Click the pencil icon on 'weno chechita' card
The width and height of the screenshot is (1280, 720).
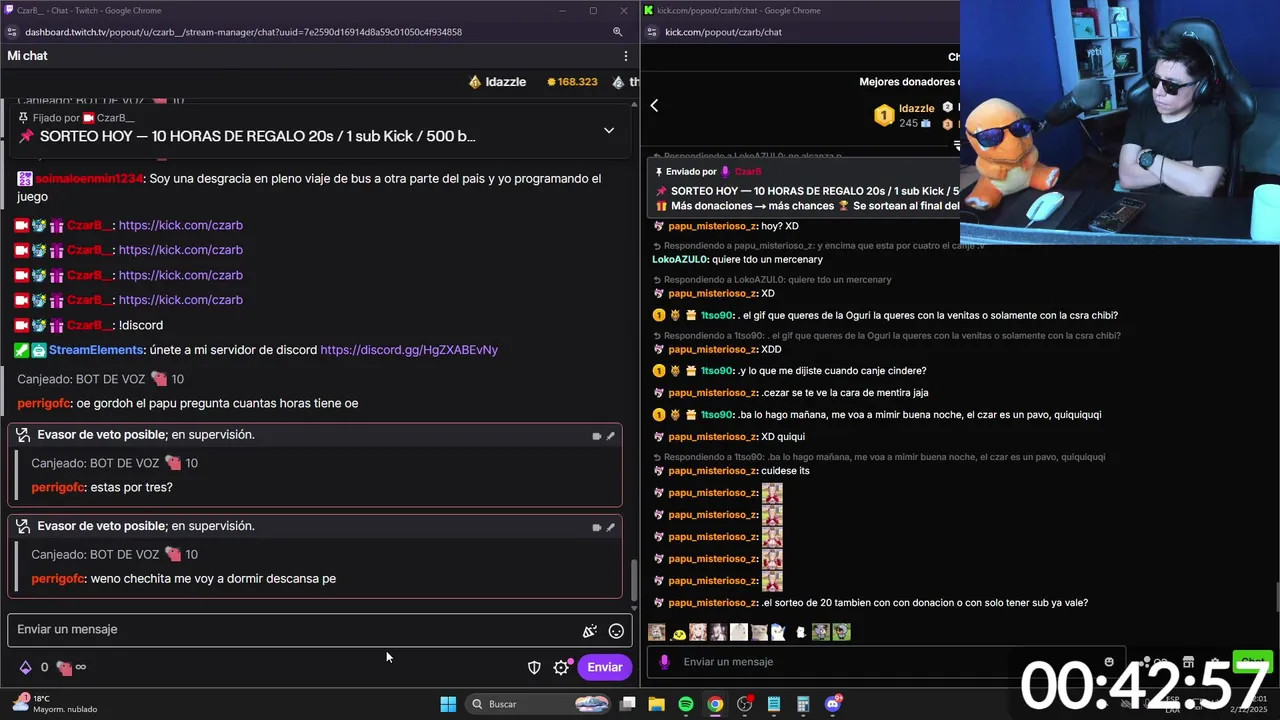610,527
